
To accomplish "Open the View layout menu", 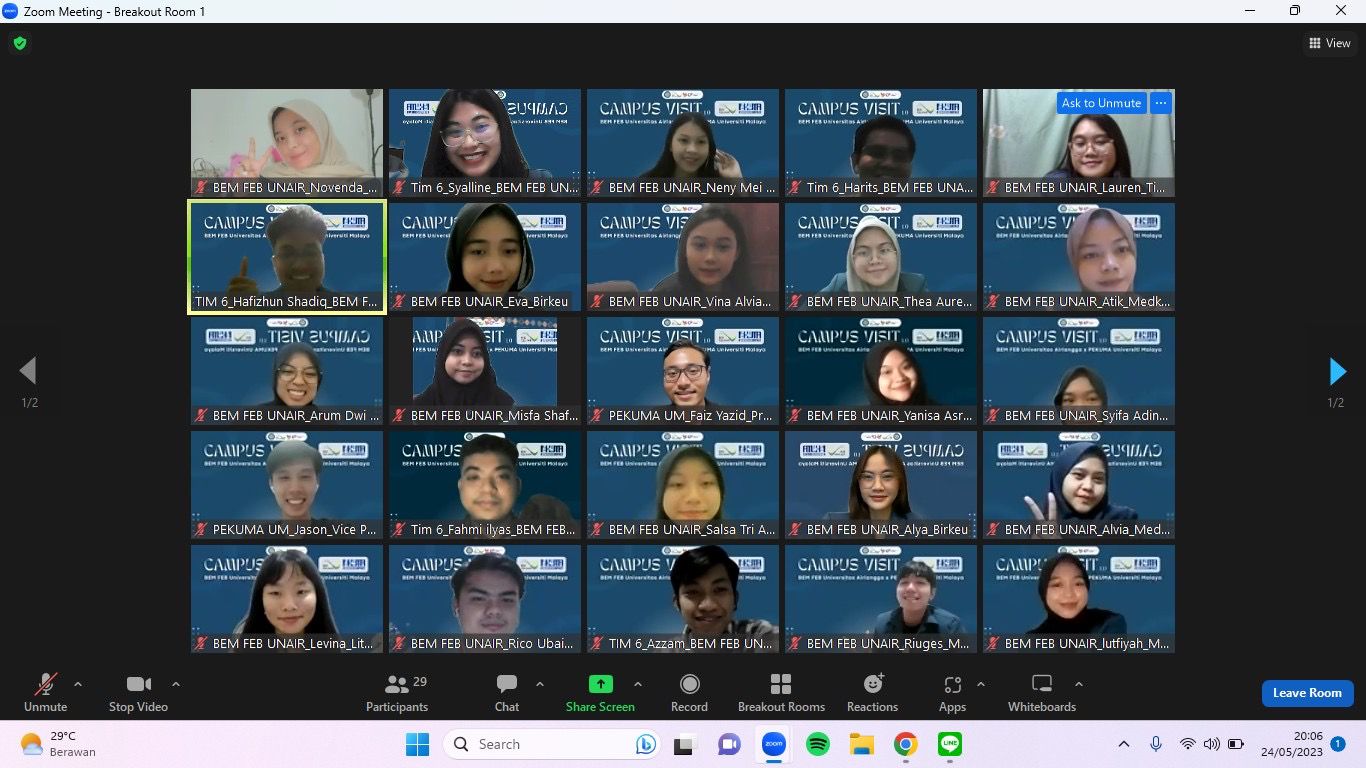I will 1330,43.
